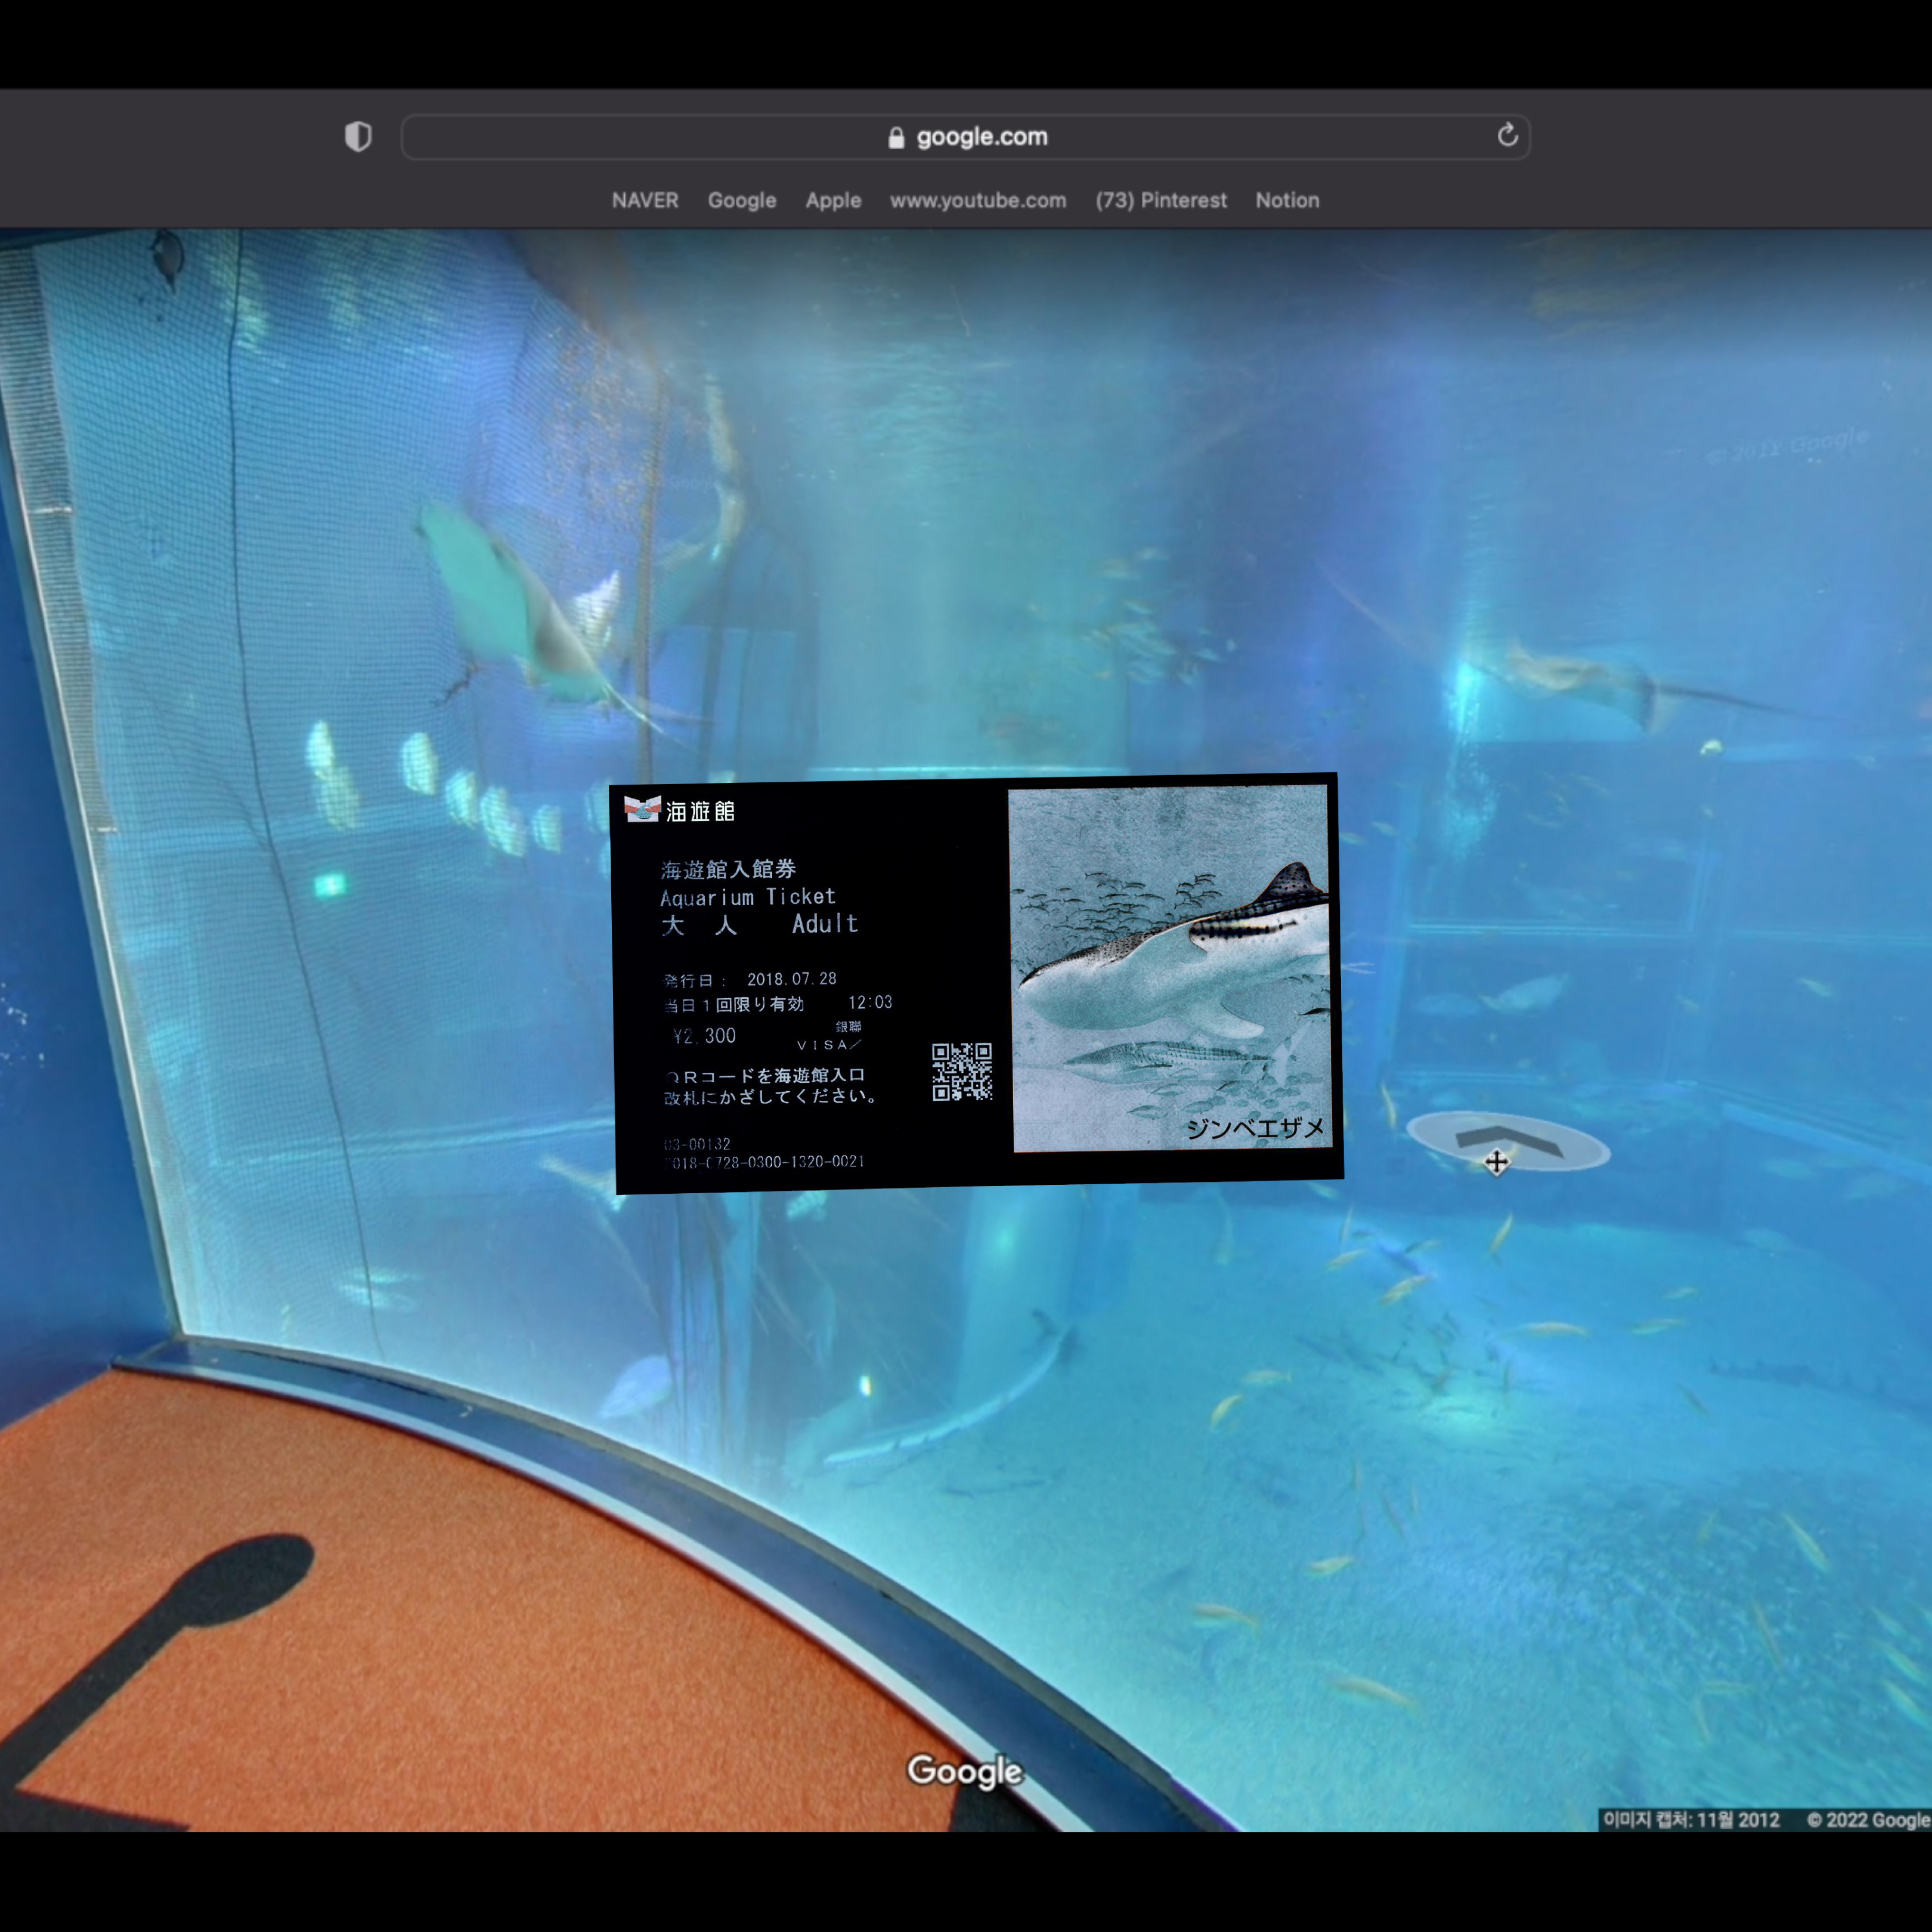Click the QR code on the ticket
The height and width of the screenshot is (1932, 1932).
[961, 1071]
